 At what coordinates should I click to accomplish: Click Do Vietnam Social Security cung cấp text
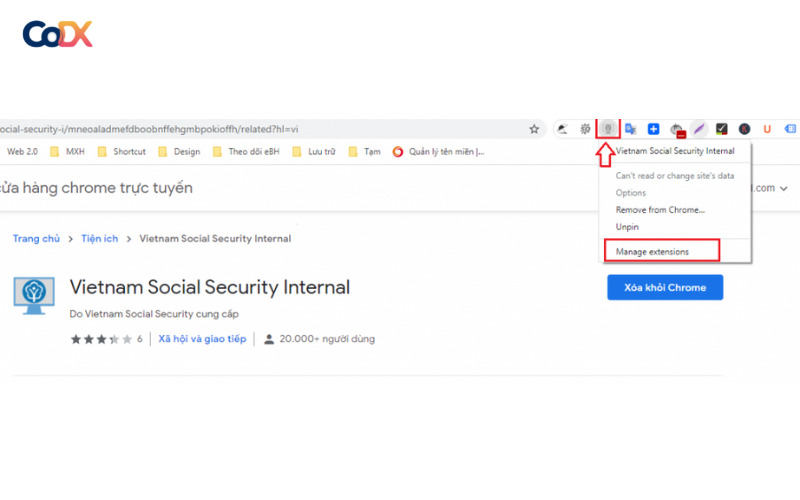coord(154,314)
